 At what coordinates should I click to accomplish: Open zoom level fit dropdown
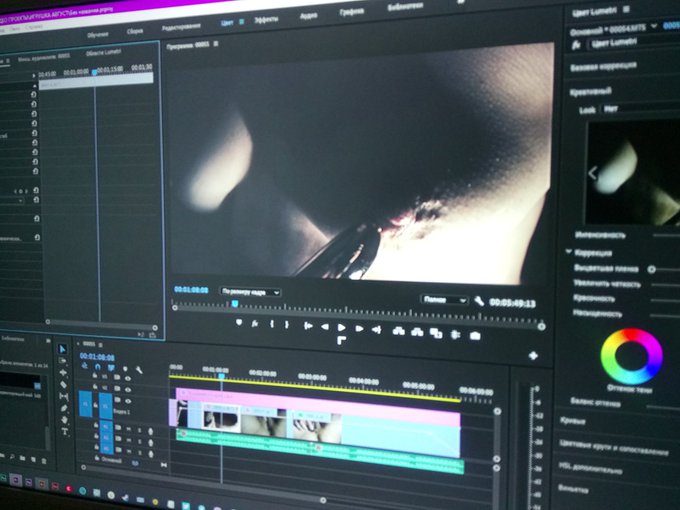250,292
